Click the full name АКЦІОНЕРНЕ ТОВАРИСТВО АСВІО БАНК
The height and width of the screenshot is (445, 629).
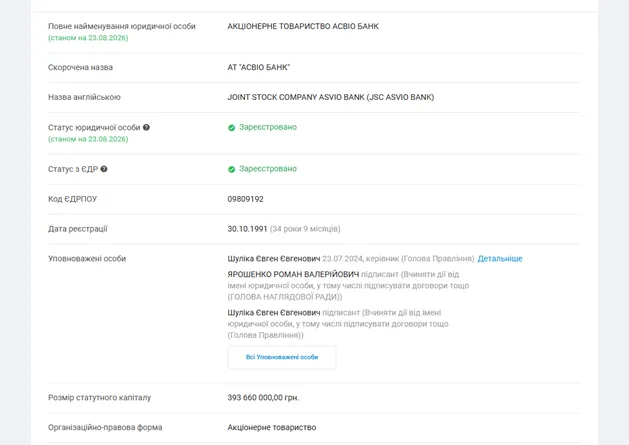(303, 26)
